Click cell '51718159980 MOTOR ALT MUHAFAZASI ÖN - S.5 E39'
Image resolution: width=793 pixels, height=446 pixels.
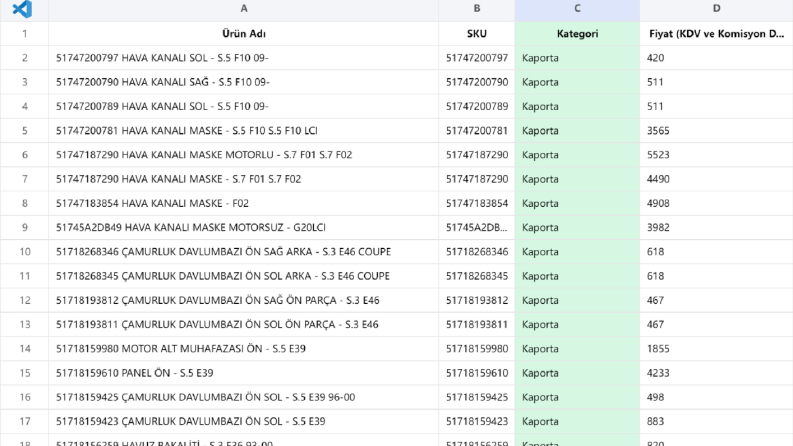pyautogui.click(x=244, y=348)
